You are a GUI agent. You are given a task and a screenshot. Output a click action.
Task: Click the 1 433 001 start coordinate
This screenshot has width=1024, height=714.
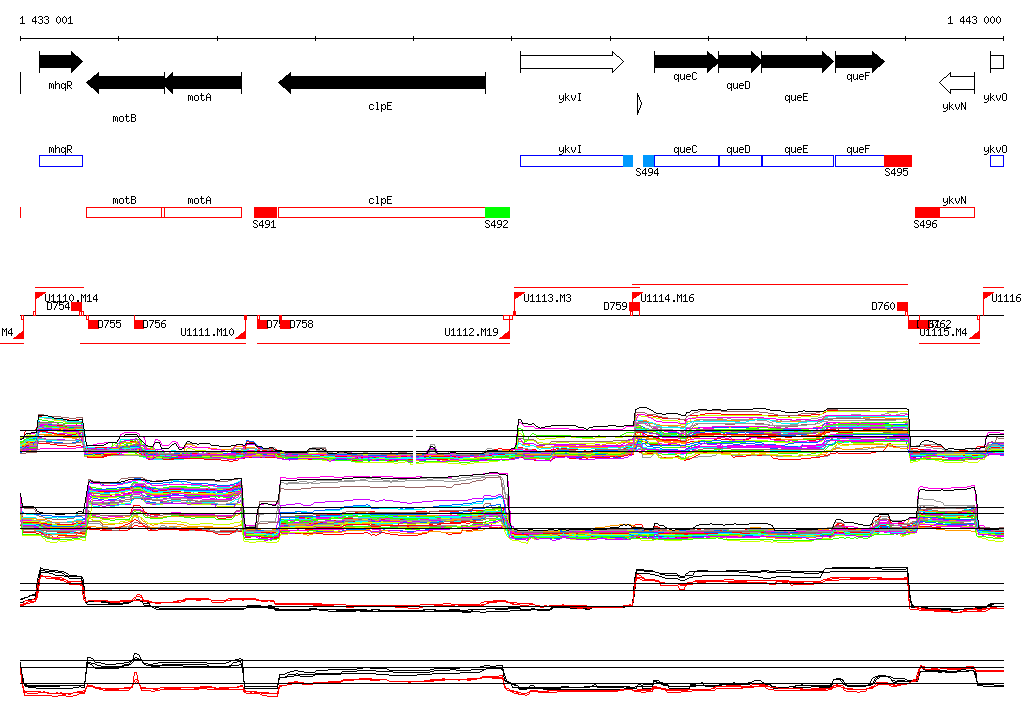46,20
